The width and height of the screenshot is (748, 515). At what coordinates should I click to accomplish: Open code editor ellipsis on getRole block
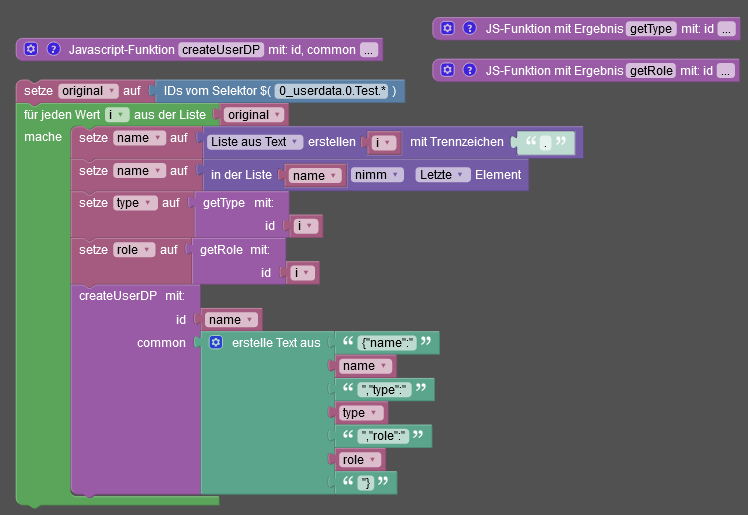point(726,71)
